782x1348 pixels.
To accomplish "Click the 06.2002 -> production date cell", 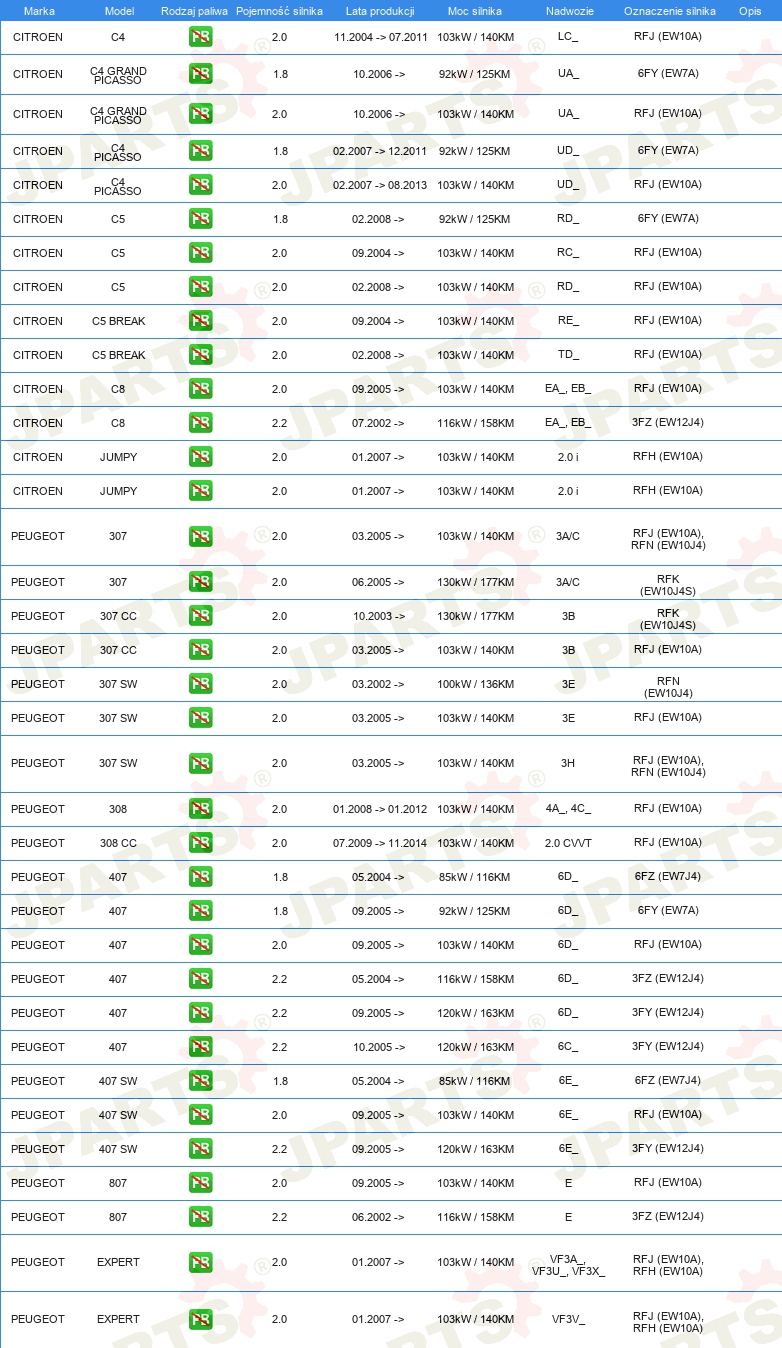I will (x=379, y=1218).
